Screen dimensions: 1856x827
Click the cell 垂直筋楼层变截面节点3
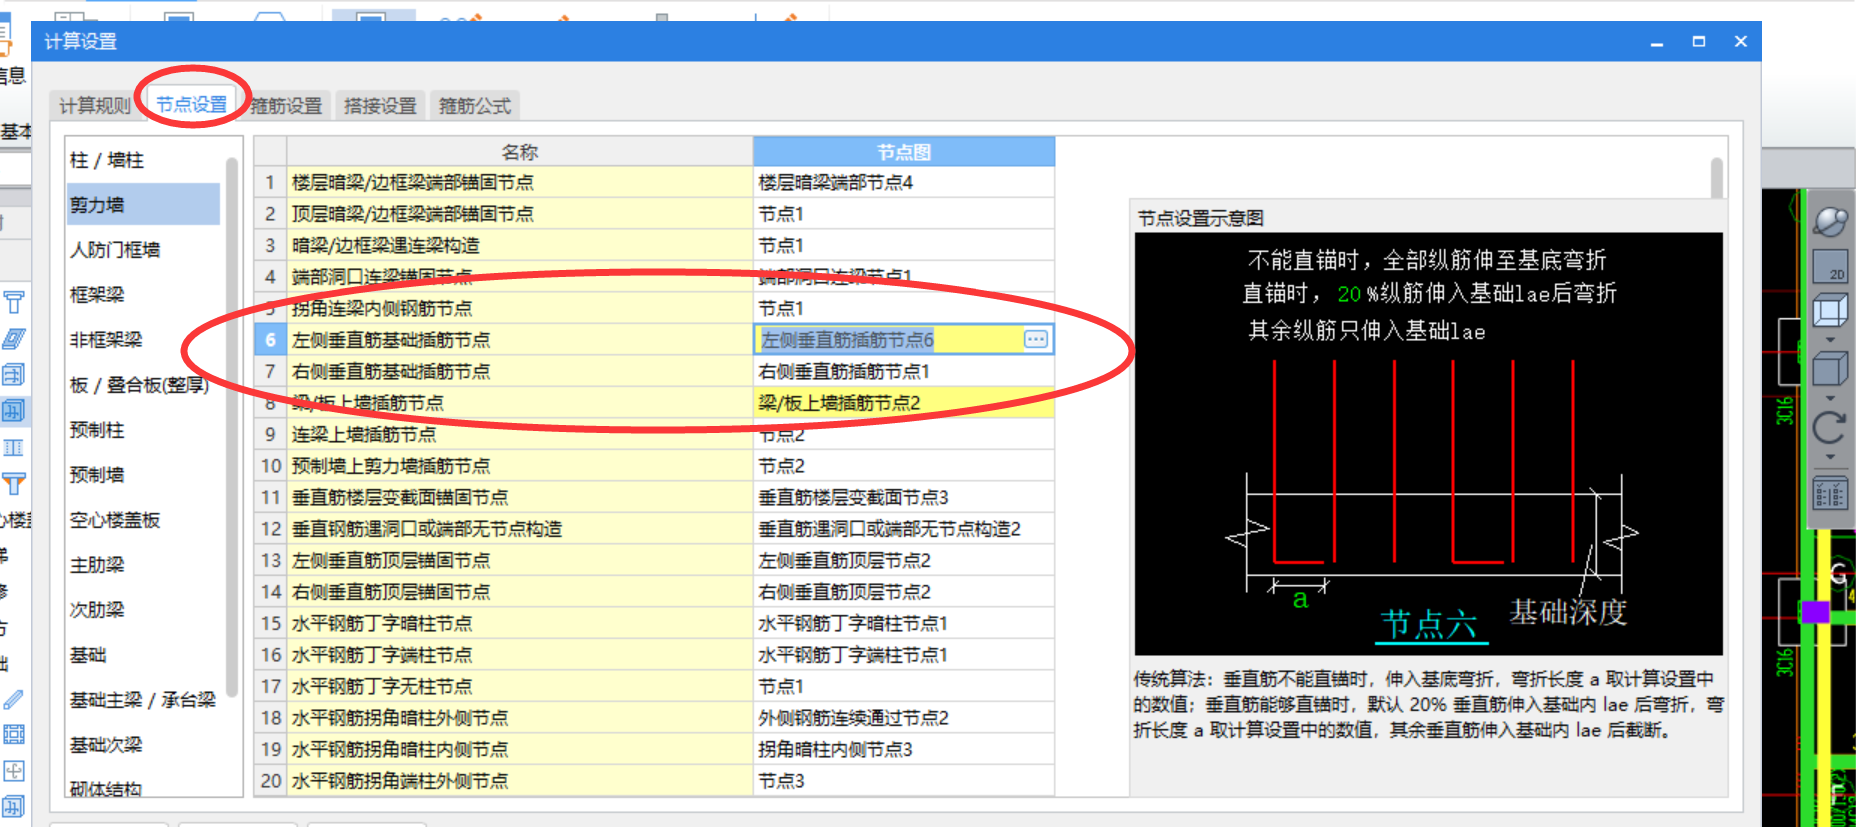pyautogui.click(x=904, y=497)
